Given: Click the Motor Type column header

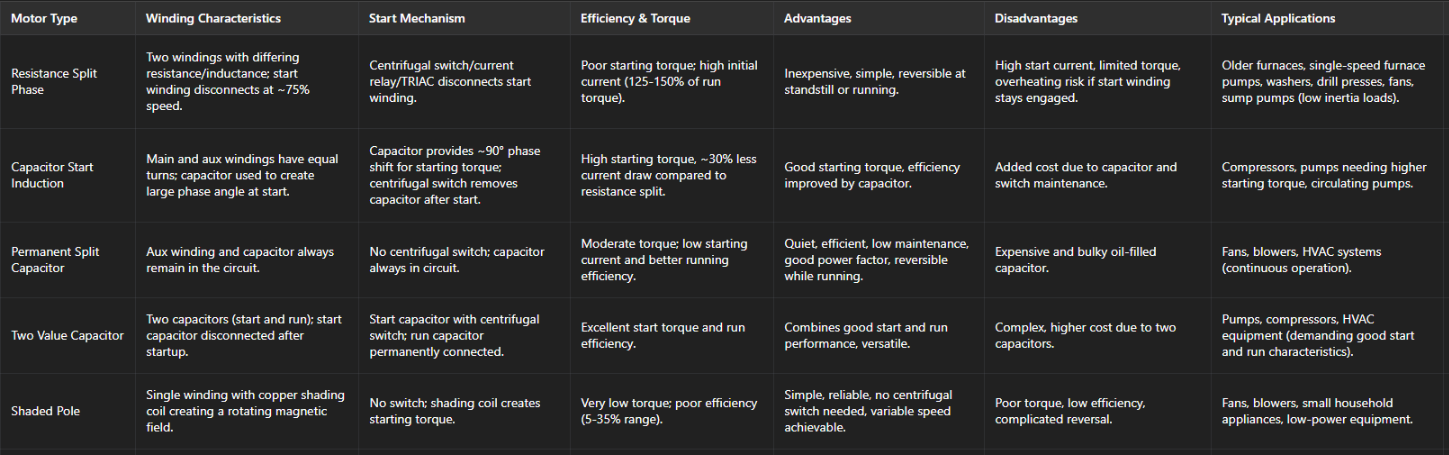Looking at the screenshot, I should point(44,18).
